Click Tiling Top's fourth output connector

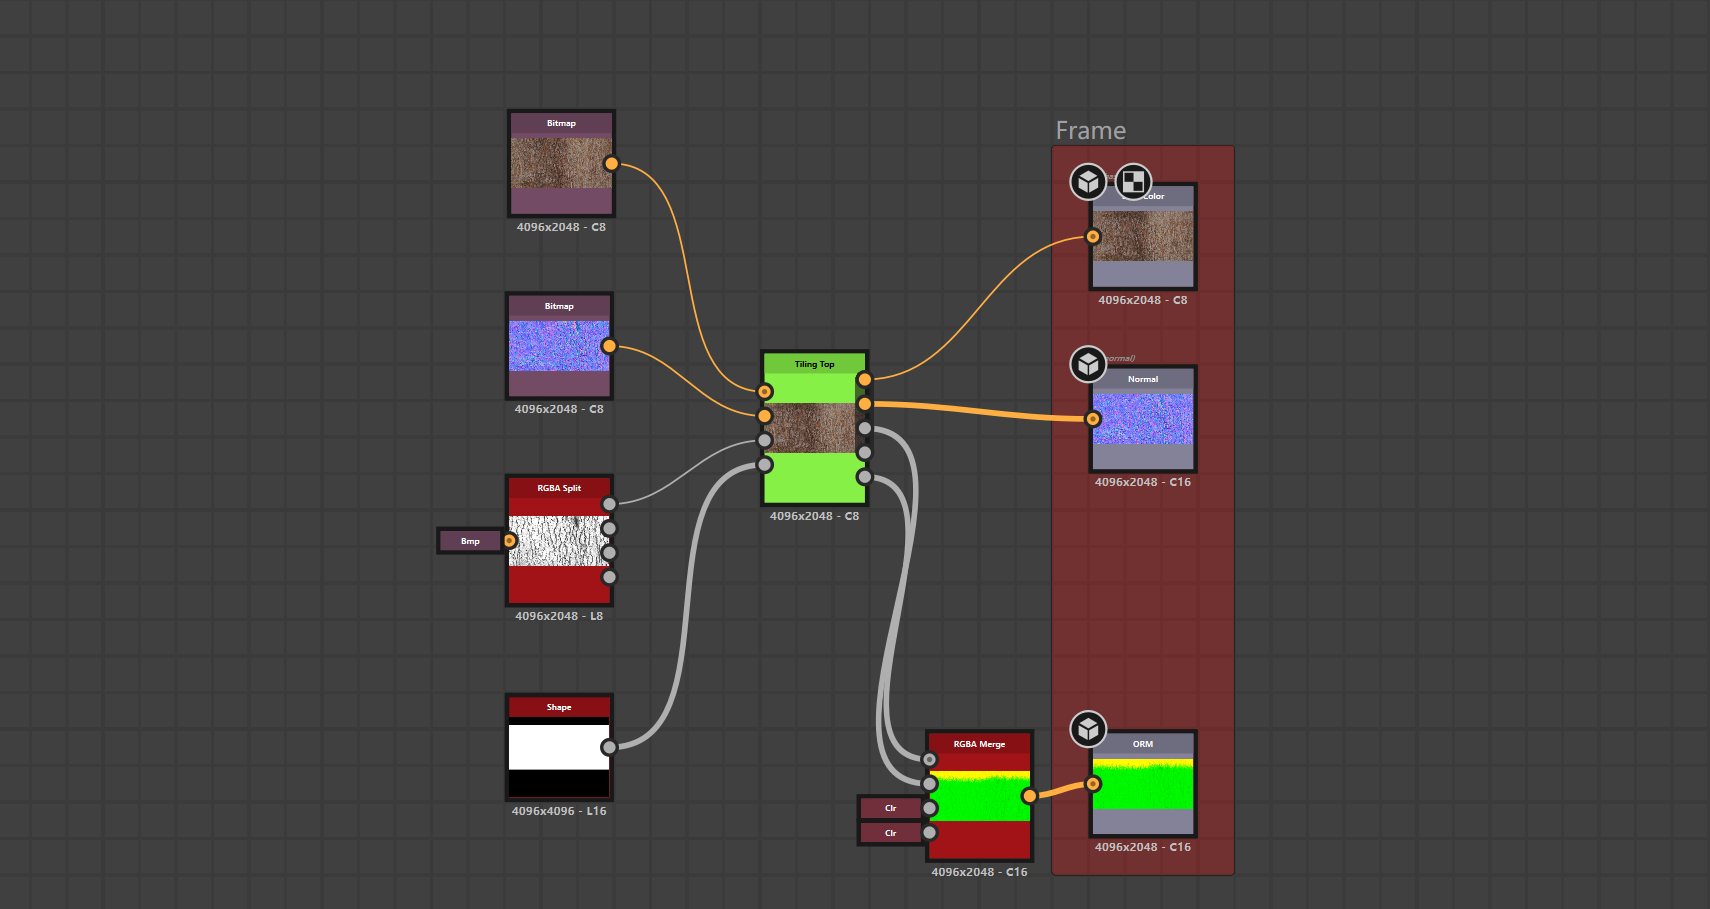(x=865, y=452)
